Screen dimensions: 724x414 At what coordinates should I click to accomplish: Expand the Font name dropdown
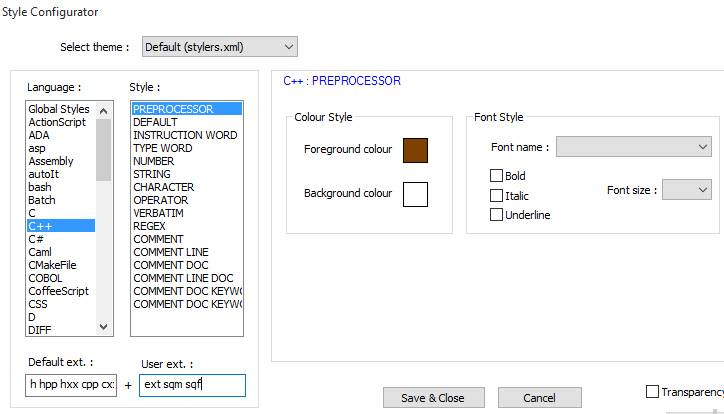(633, 147)
